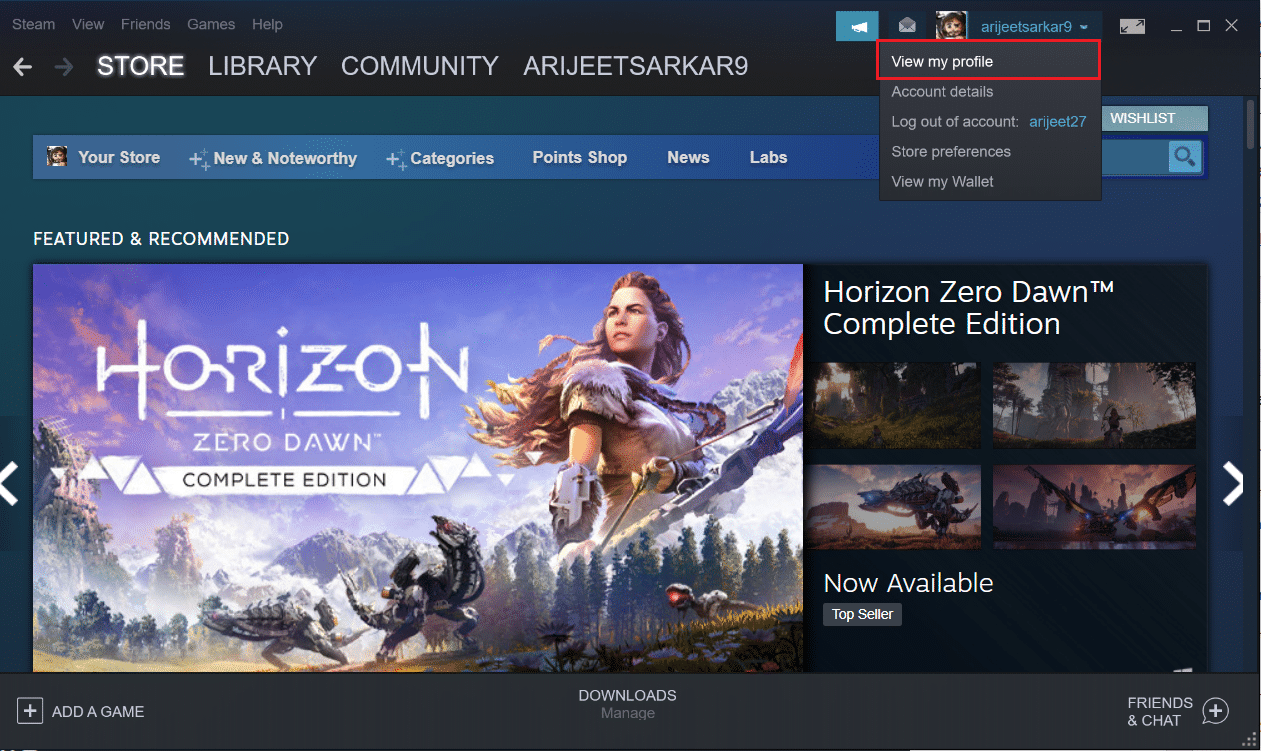1261x751 pixels.
Task: Open DOWNLOADS Manage
Action: click(627, 704)
